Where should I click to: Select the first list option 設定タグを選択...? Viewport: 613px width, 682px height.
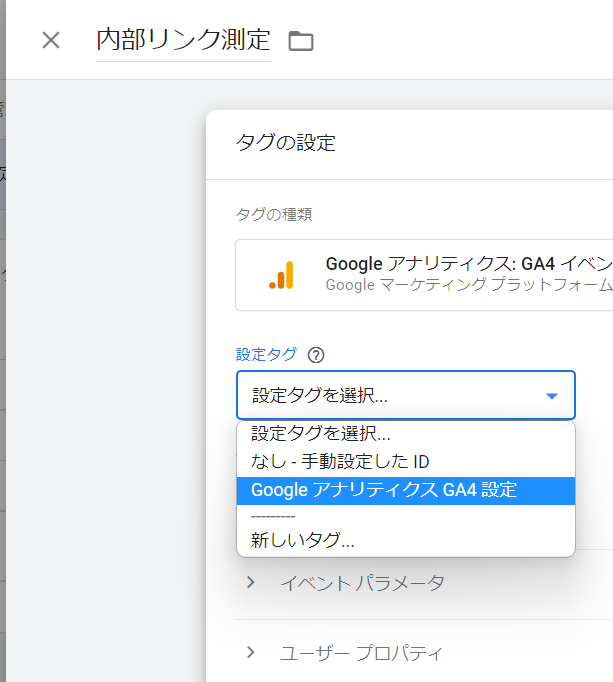pos(321,434)
